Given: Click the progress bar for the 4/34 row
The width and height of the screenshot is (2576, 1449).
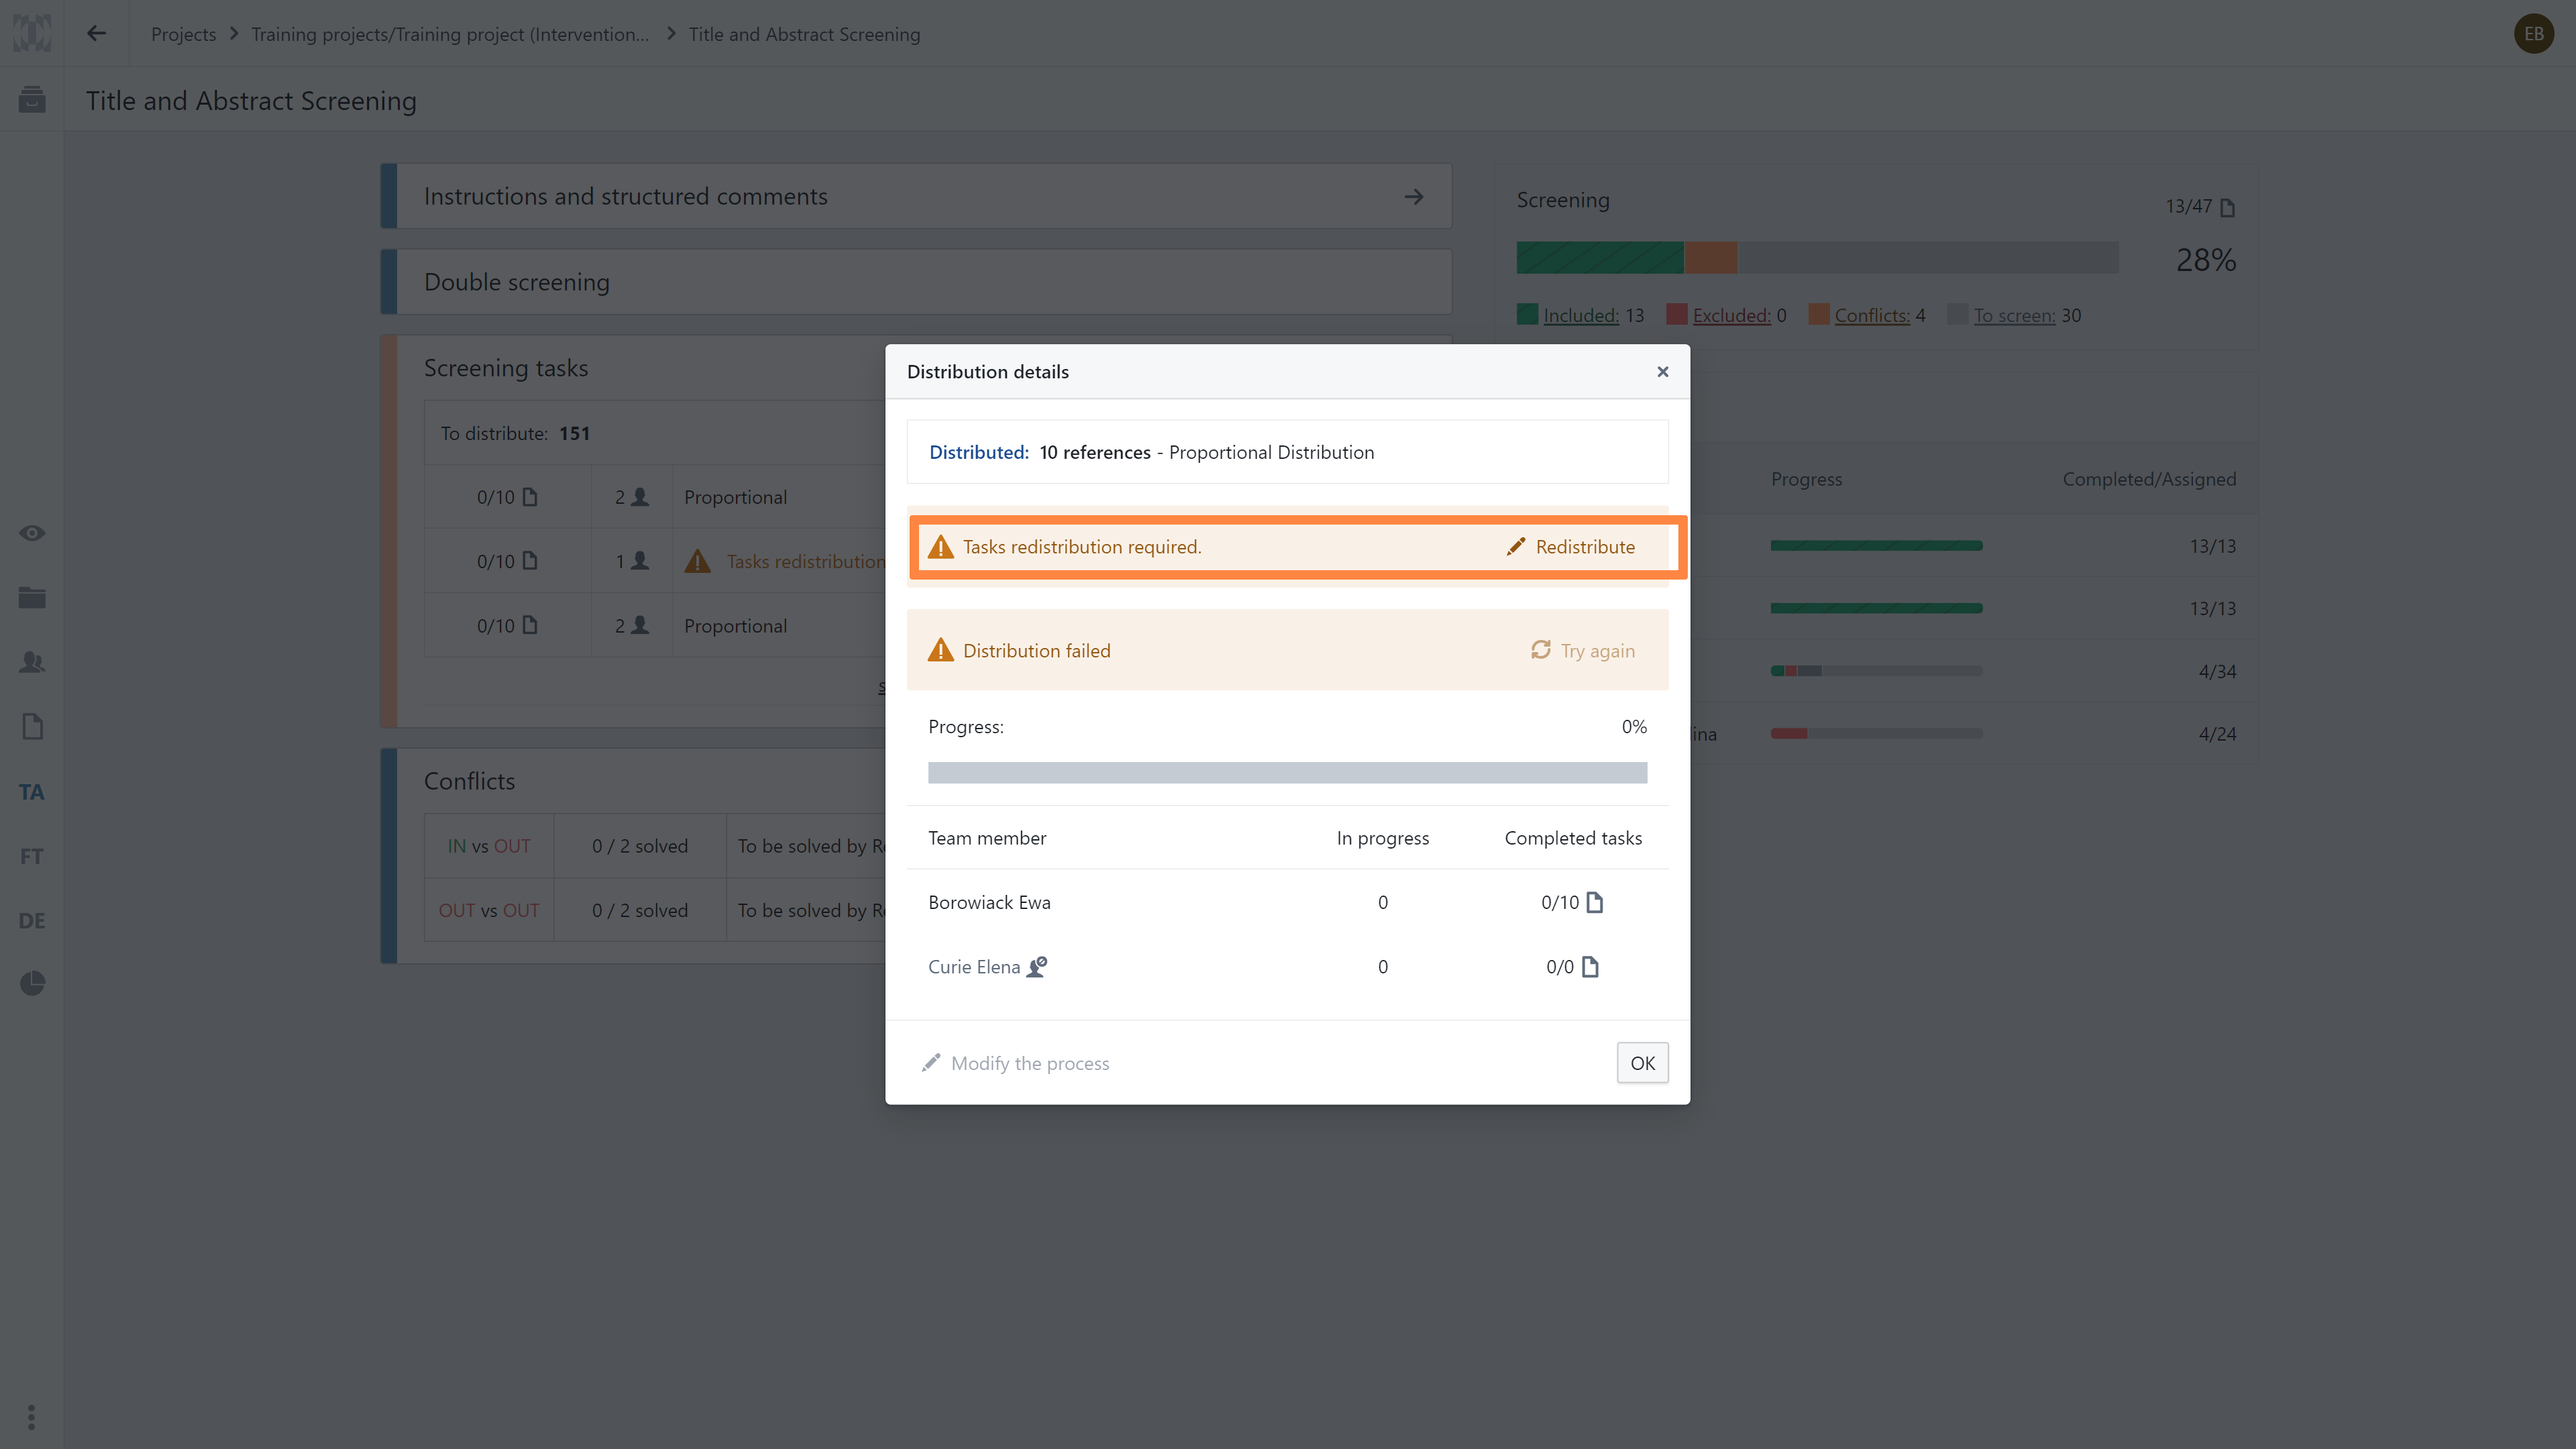Looking at the screenshot, I should (x=1876, y=671).
